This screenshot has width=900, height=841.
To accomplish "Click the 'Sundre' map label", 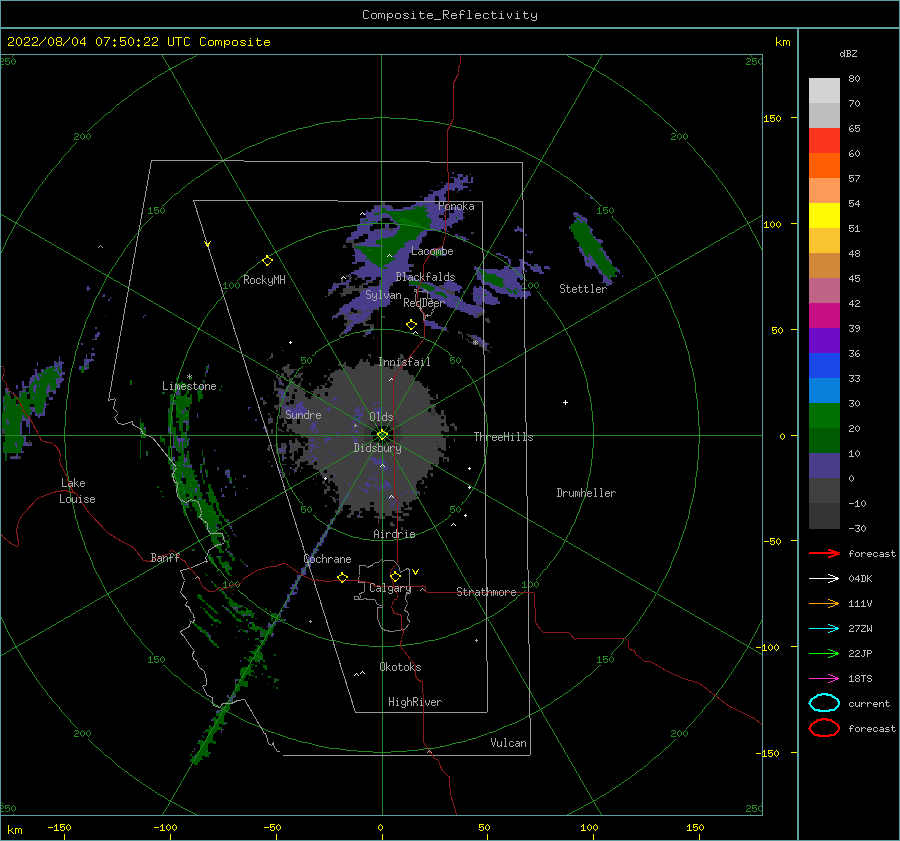I will [303, 414].
